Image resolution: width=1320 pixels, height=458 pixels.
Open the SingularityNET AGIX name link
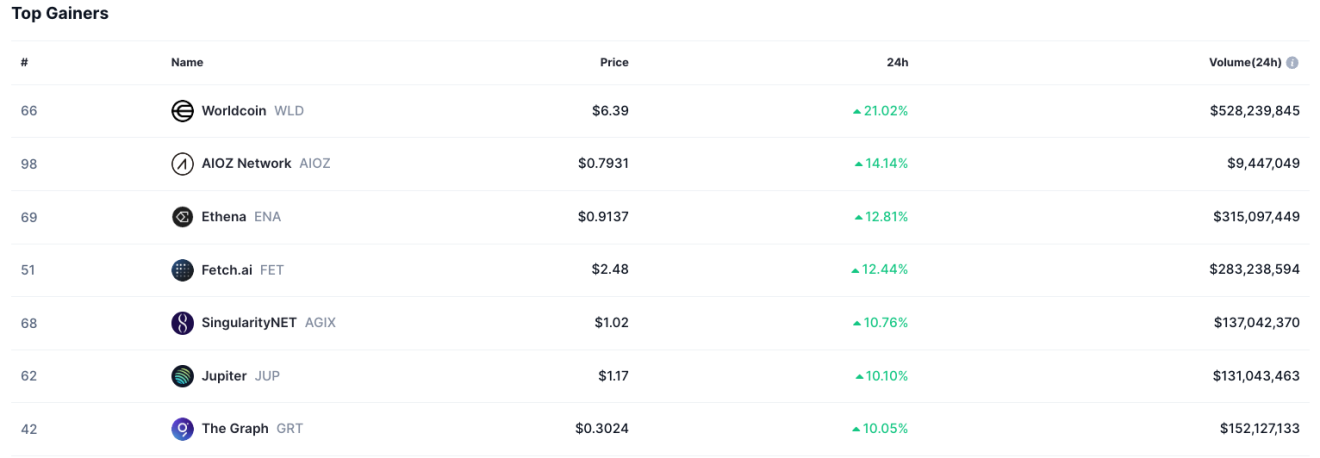tap(249, 323)
